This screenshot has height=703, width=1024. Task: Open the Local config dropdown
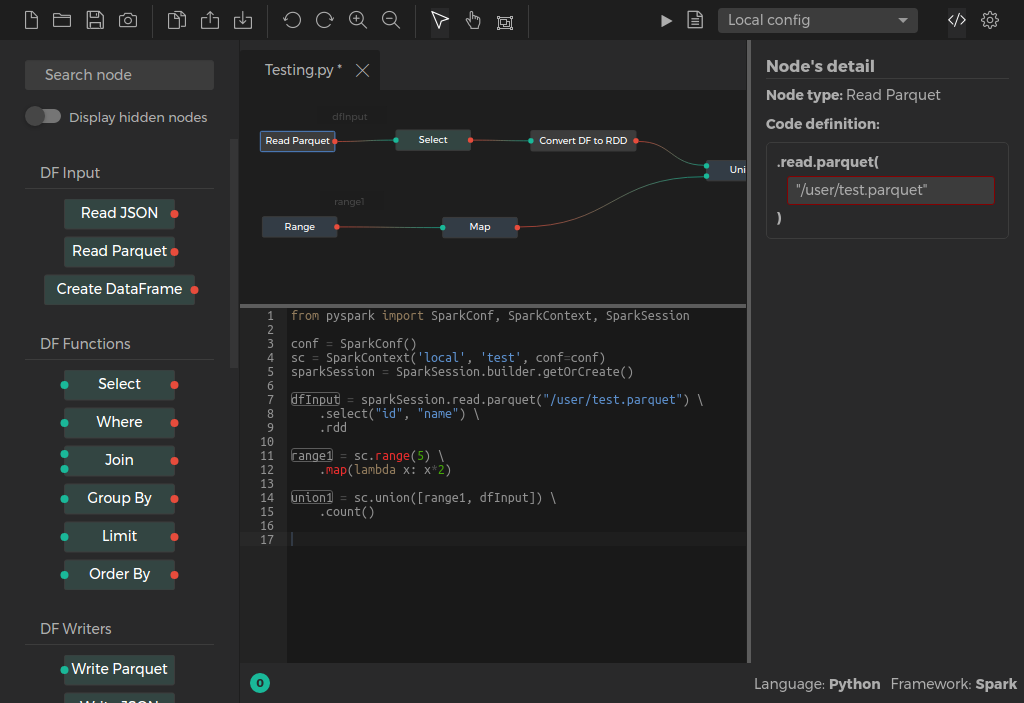[x=817, y=20]
